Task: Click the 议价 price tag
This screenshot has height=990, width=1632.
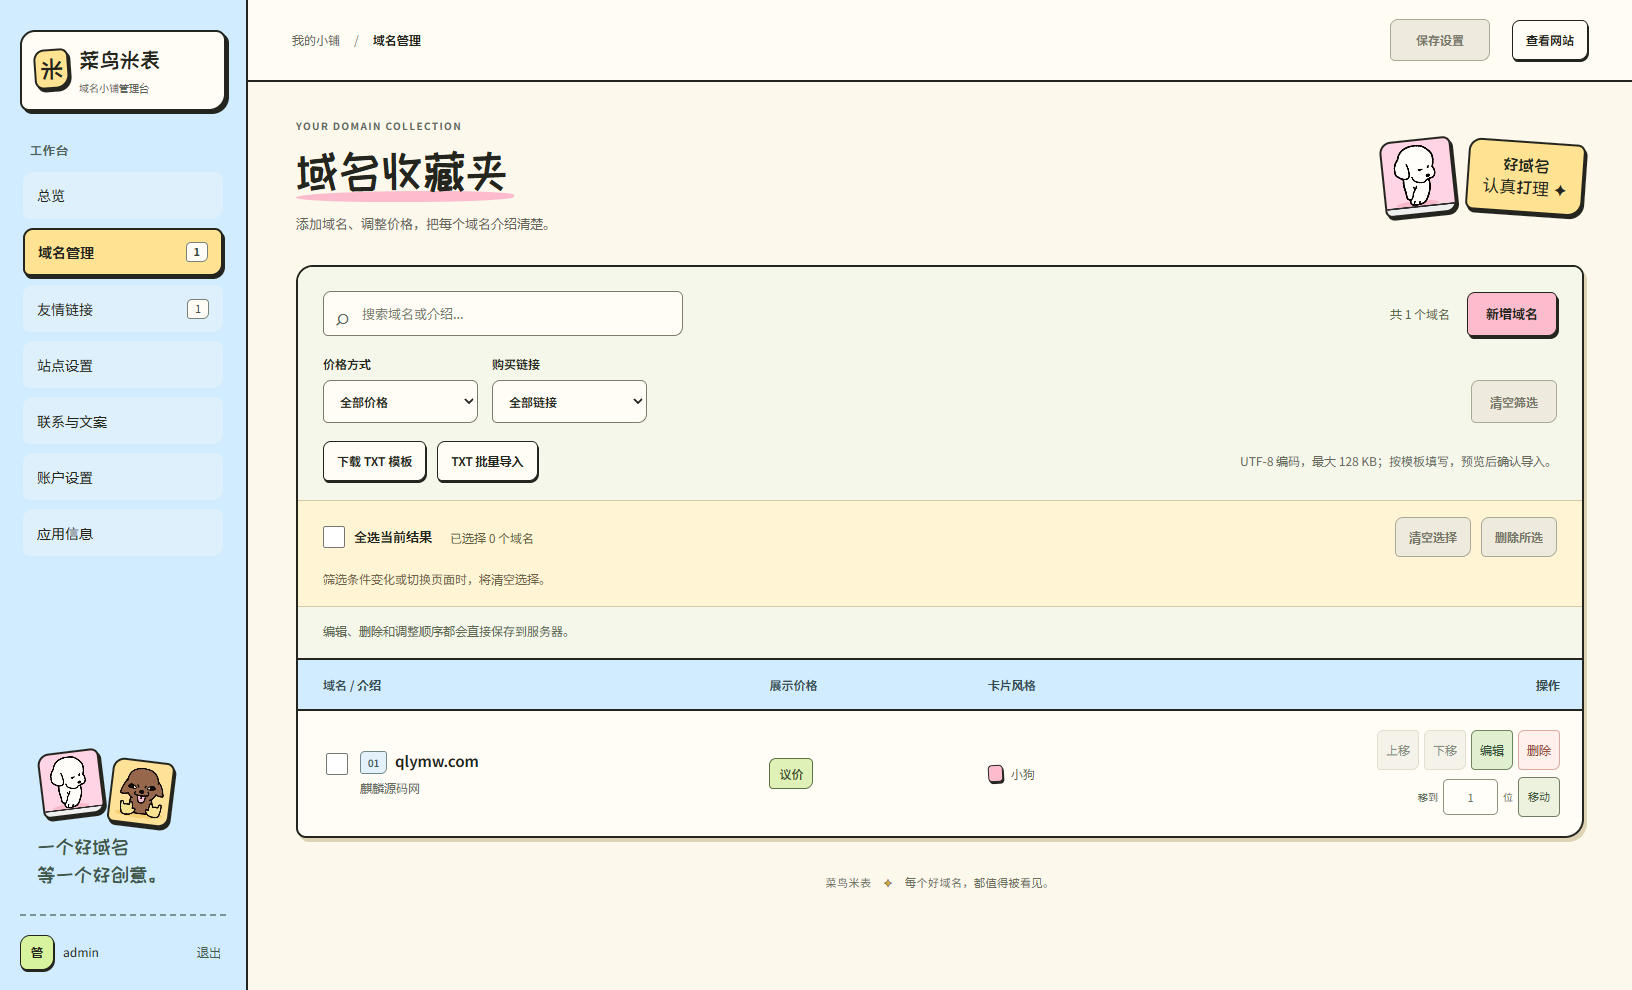Action: point(791,774)
